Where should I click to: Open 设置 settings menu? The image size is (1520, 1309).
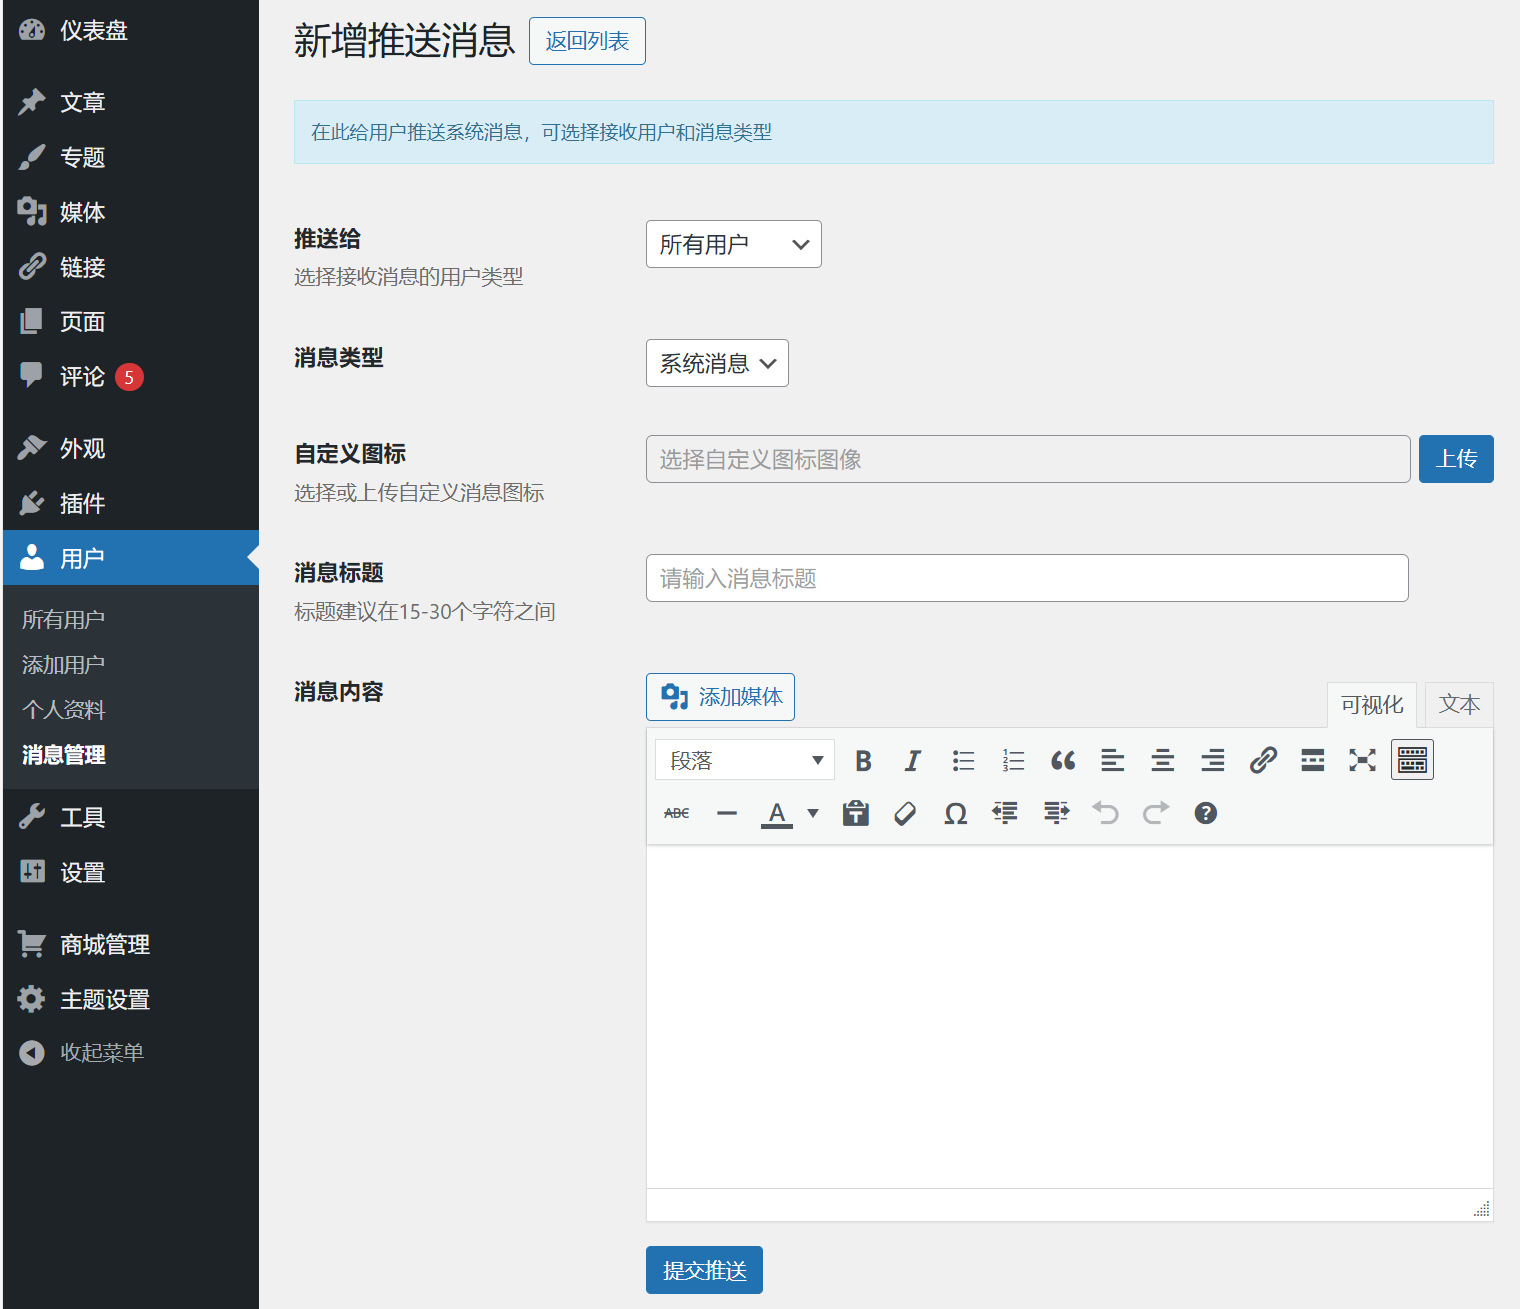(130, 872)
